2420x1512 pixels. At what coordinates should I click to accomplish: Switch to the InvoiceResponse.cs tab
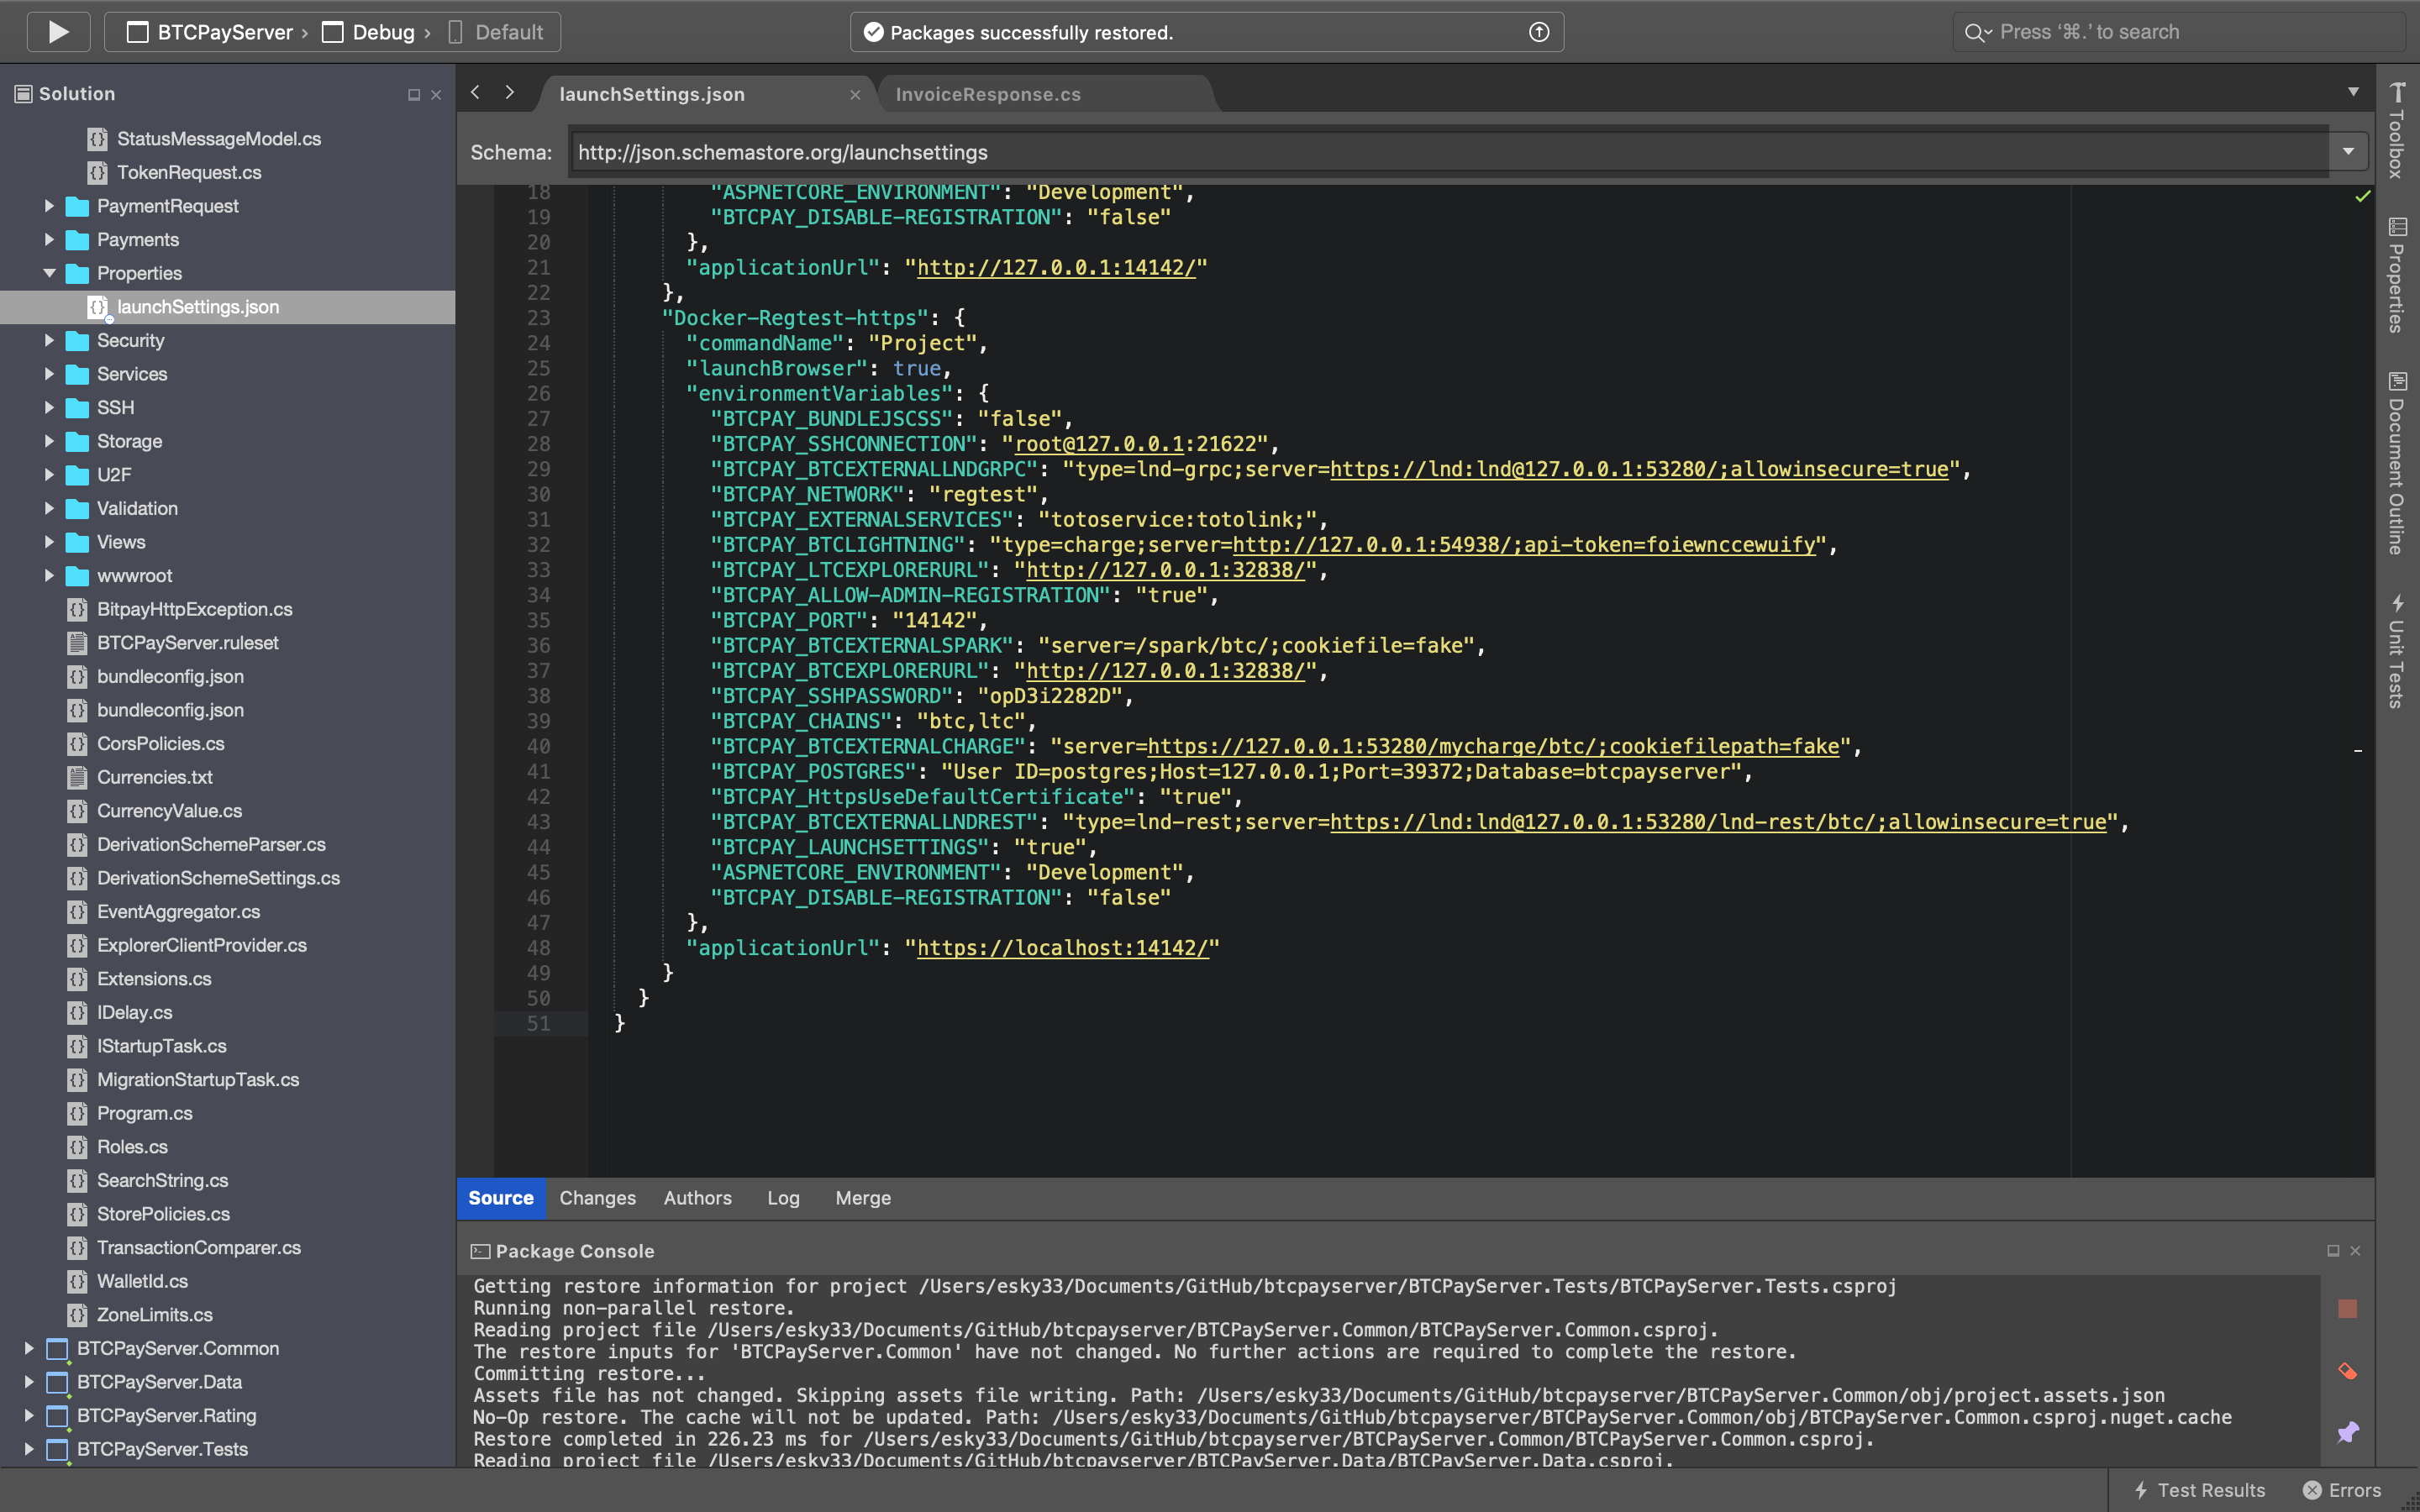pyautogui.click(x=987, y=93)
